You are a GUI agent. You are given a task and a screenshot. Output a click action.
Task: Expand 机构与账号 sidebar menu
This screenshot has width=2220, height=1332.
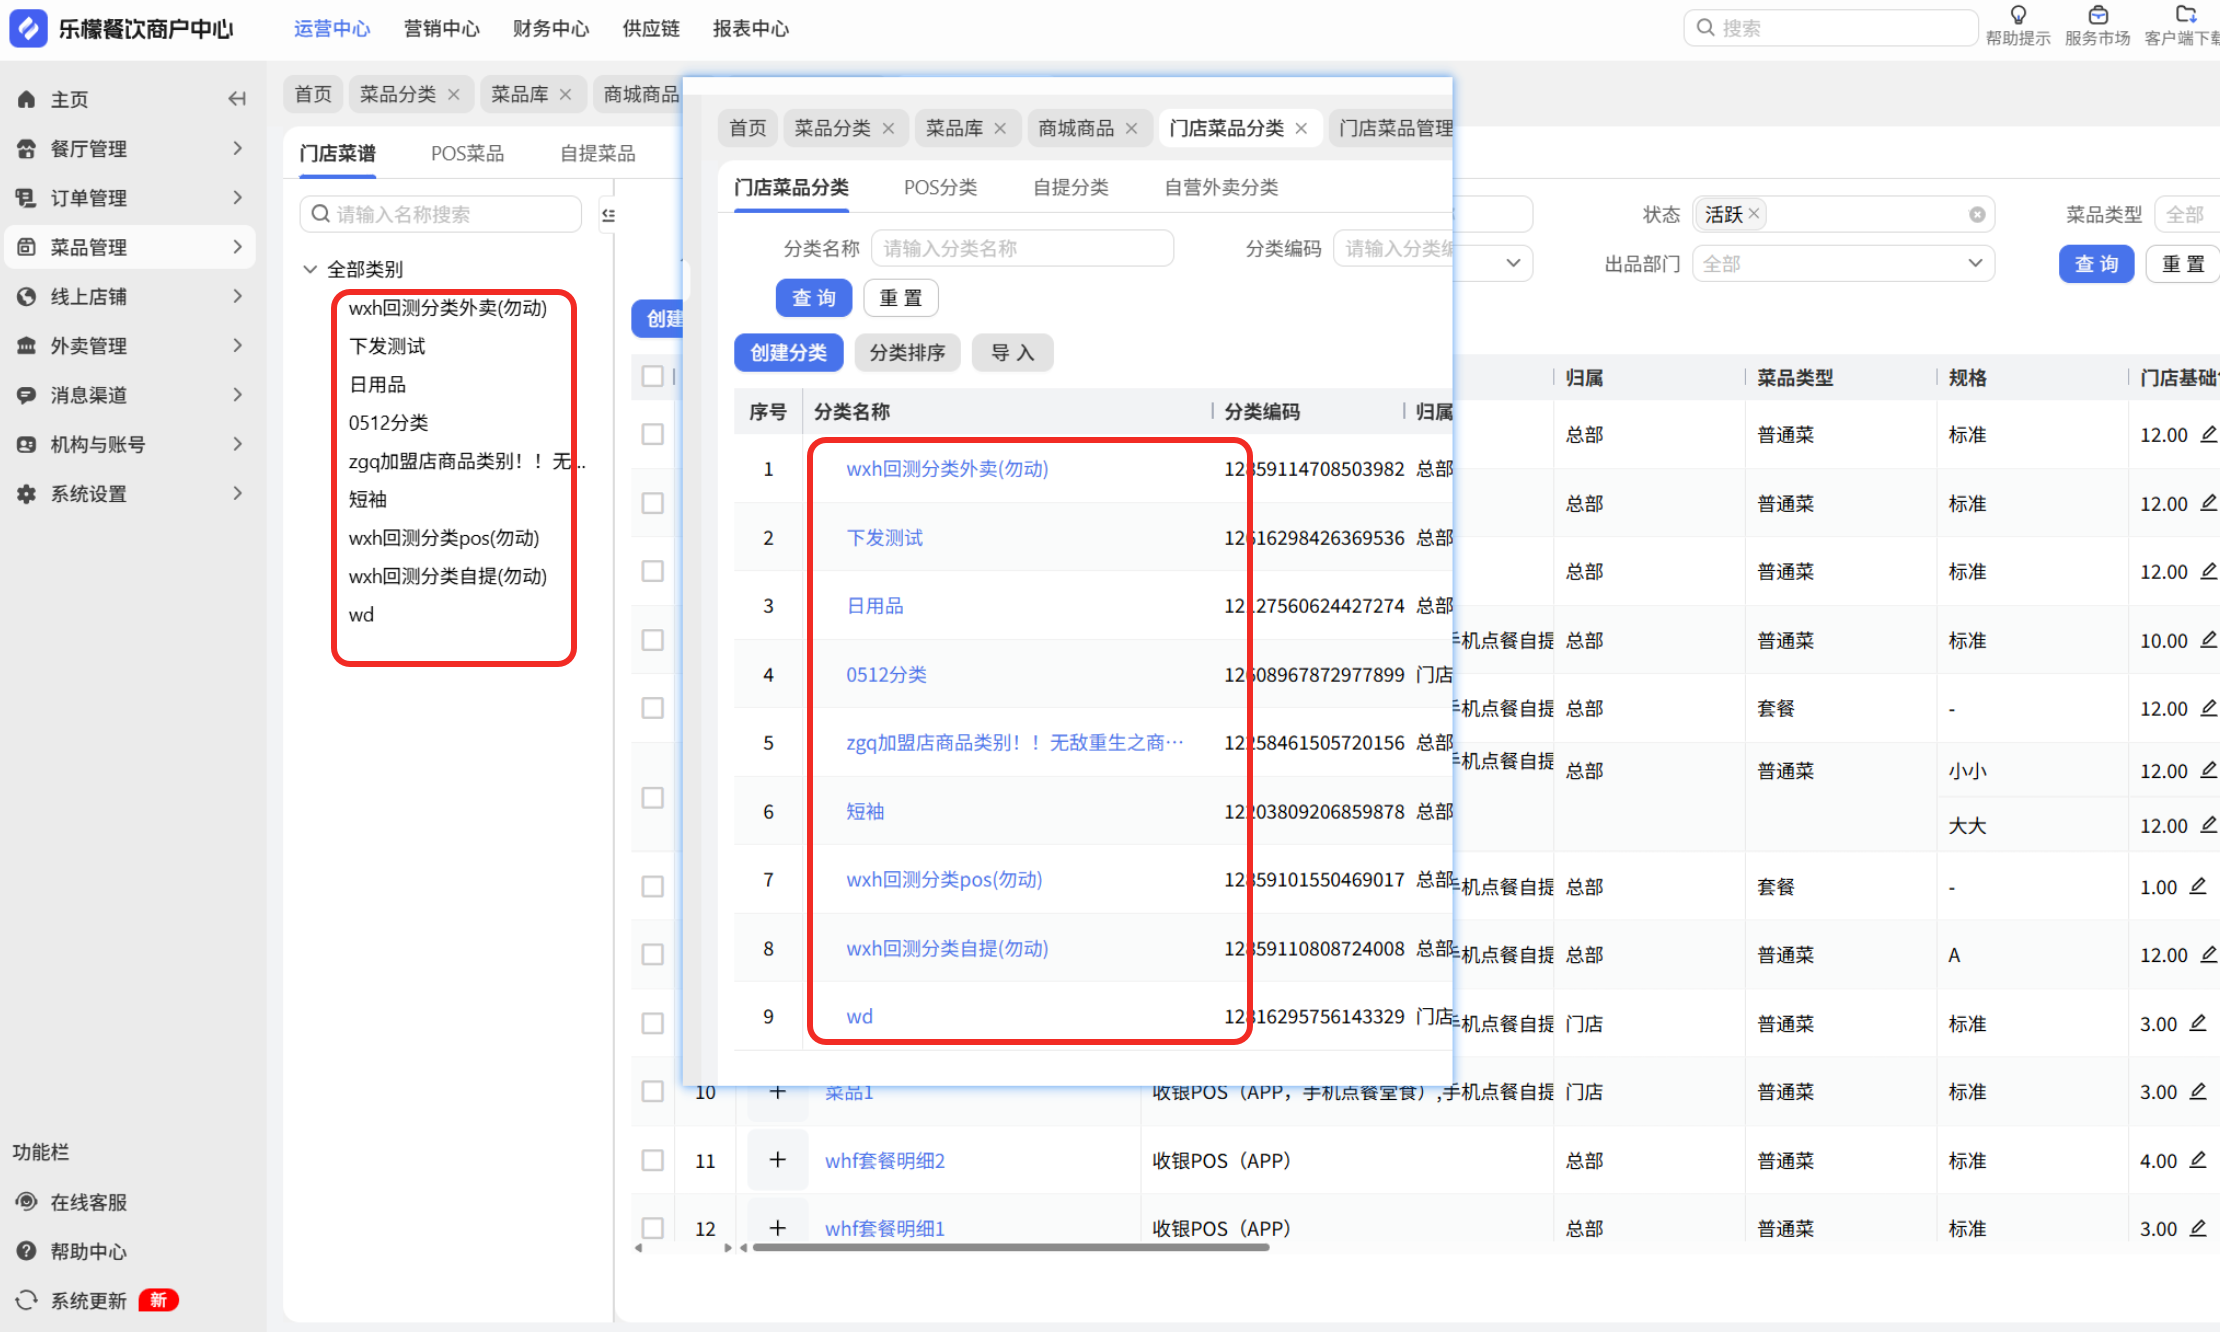point(130,444)
